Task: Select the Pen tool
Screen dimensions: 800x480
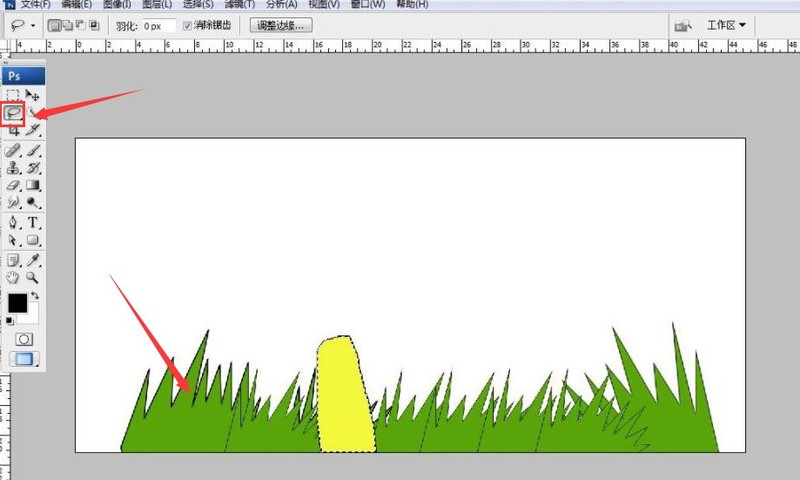Action: pos(13,222)
